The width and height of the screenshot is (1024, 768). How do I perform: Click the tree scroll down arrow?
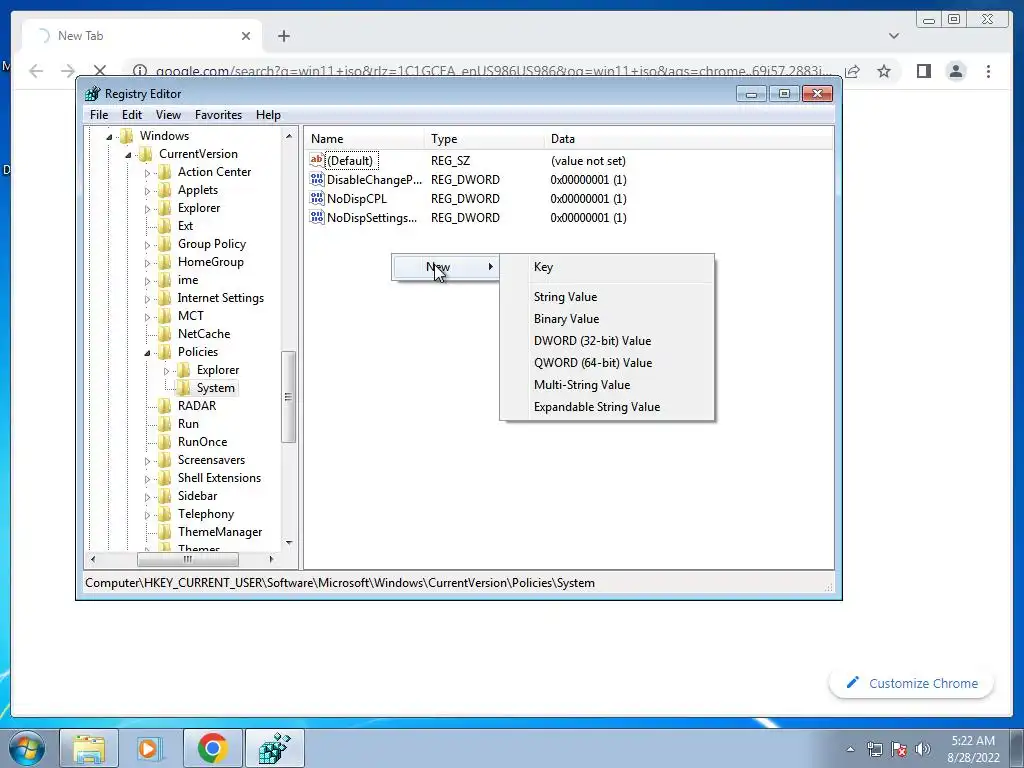[x=289, y=543]
